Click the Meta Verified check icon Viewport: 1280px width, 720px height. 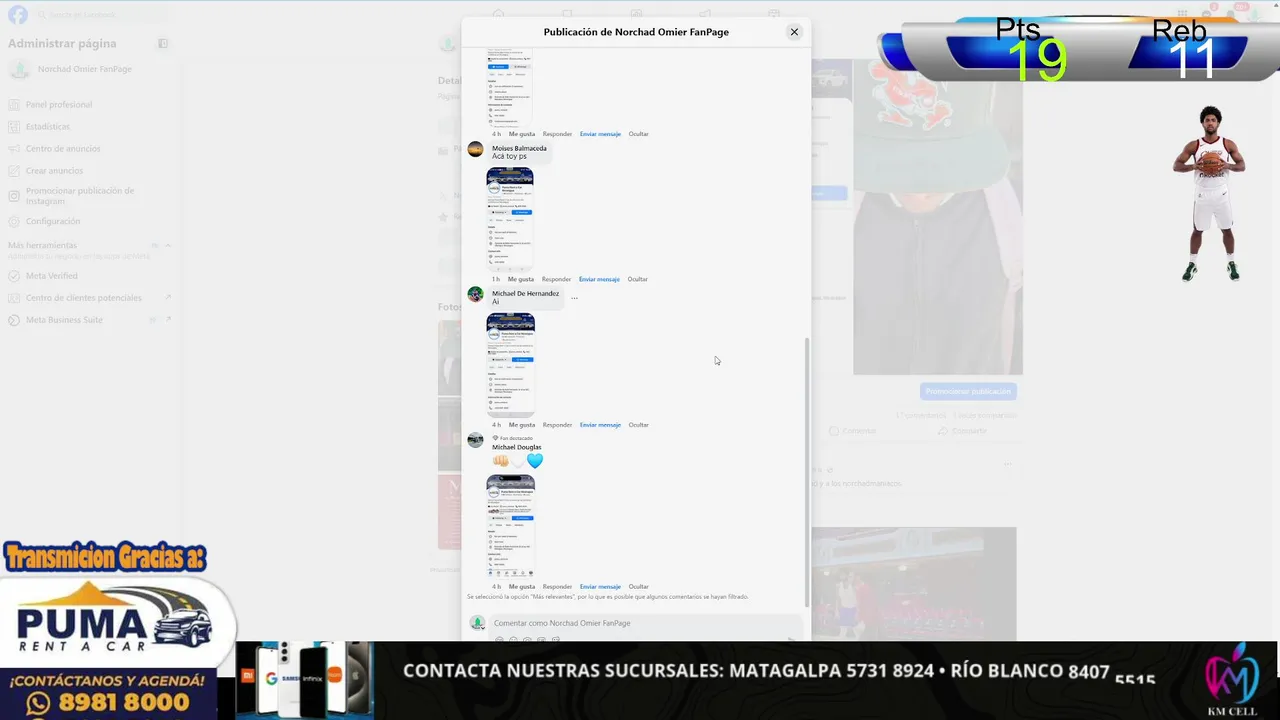pos(14,276)
